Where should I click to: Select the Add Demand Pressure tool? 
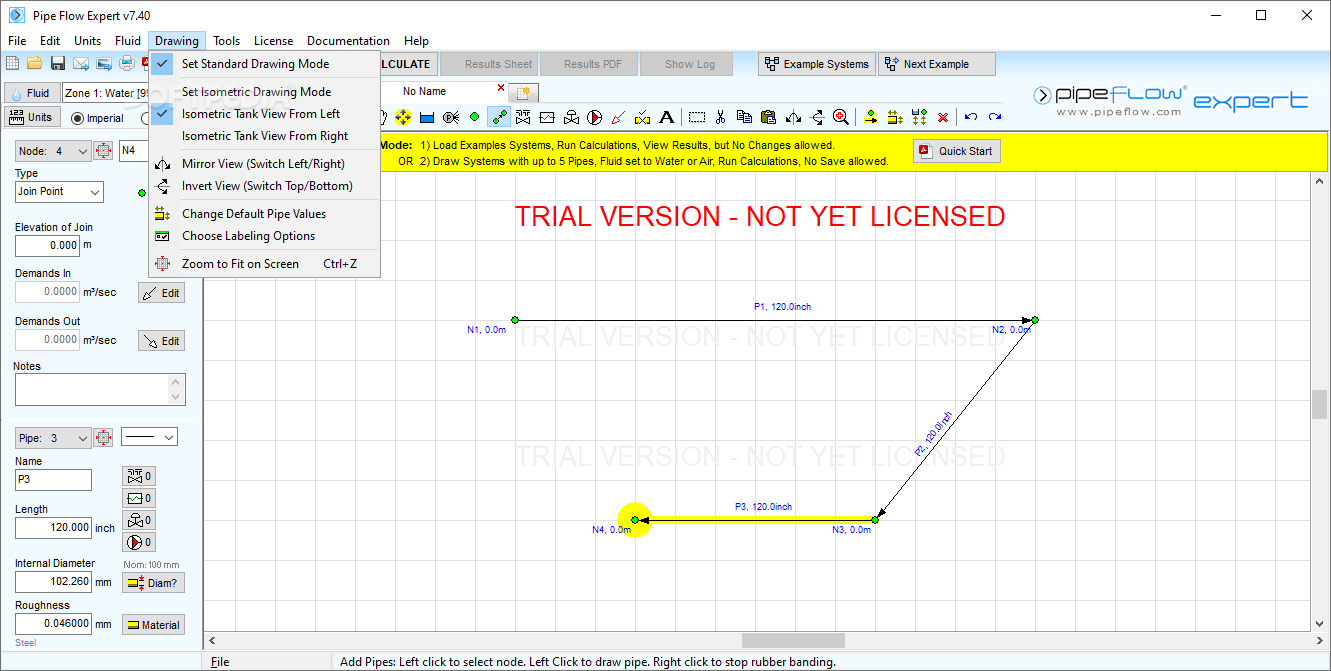tap(450, 117)
